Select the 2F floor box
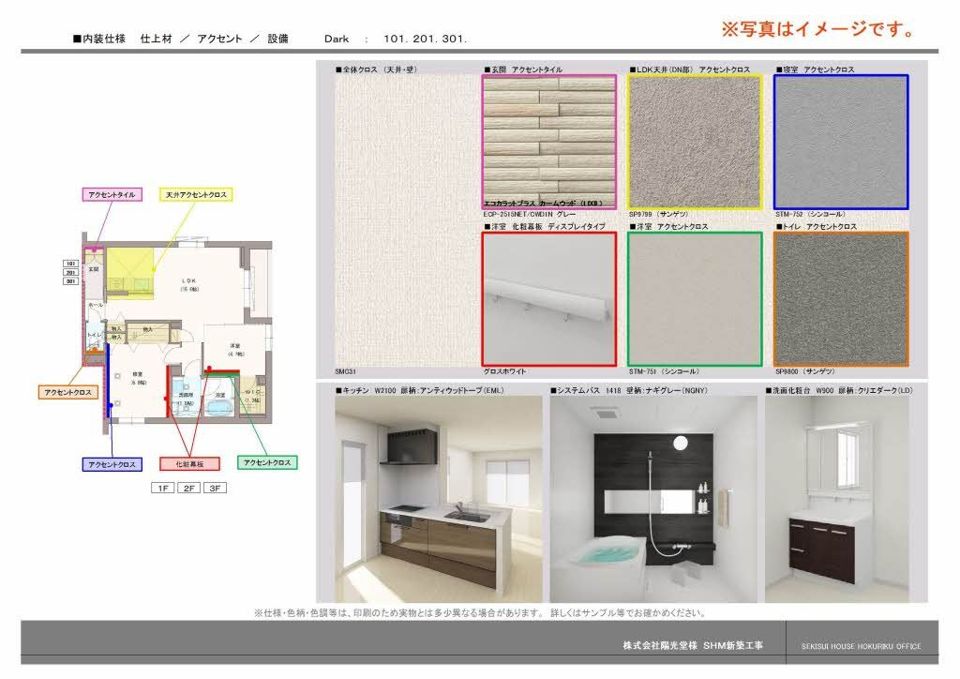The height and width of the screenshot is (679, 960). coord(189,488)
